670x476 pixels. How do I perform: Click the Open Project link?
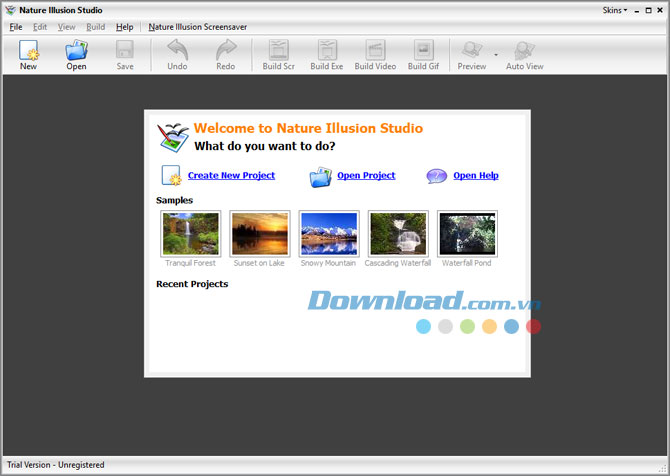(366, 176)
